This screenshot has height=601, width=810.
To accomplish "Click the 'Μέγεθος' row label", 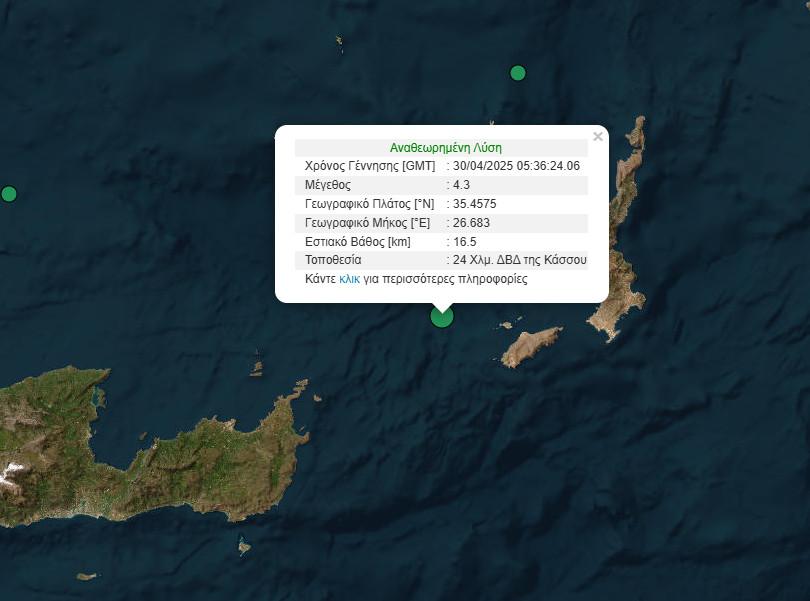I will pyautogui.click(x=328, y=185).
